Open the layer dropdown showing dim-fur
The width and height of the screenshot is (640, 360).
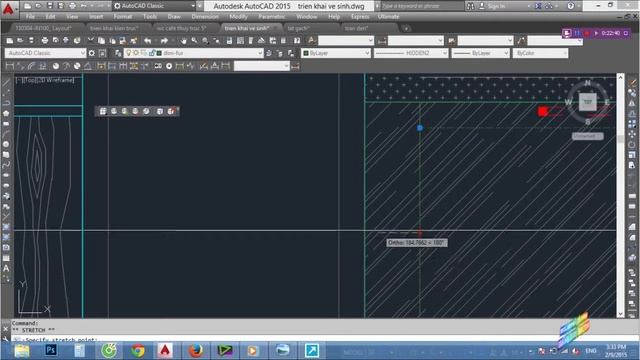coord(193,53)
